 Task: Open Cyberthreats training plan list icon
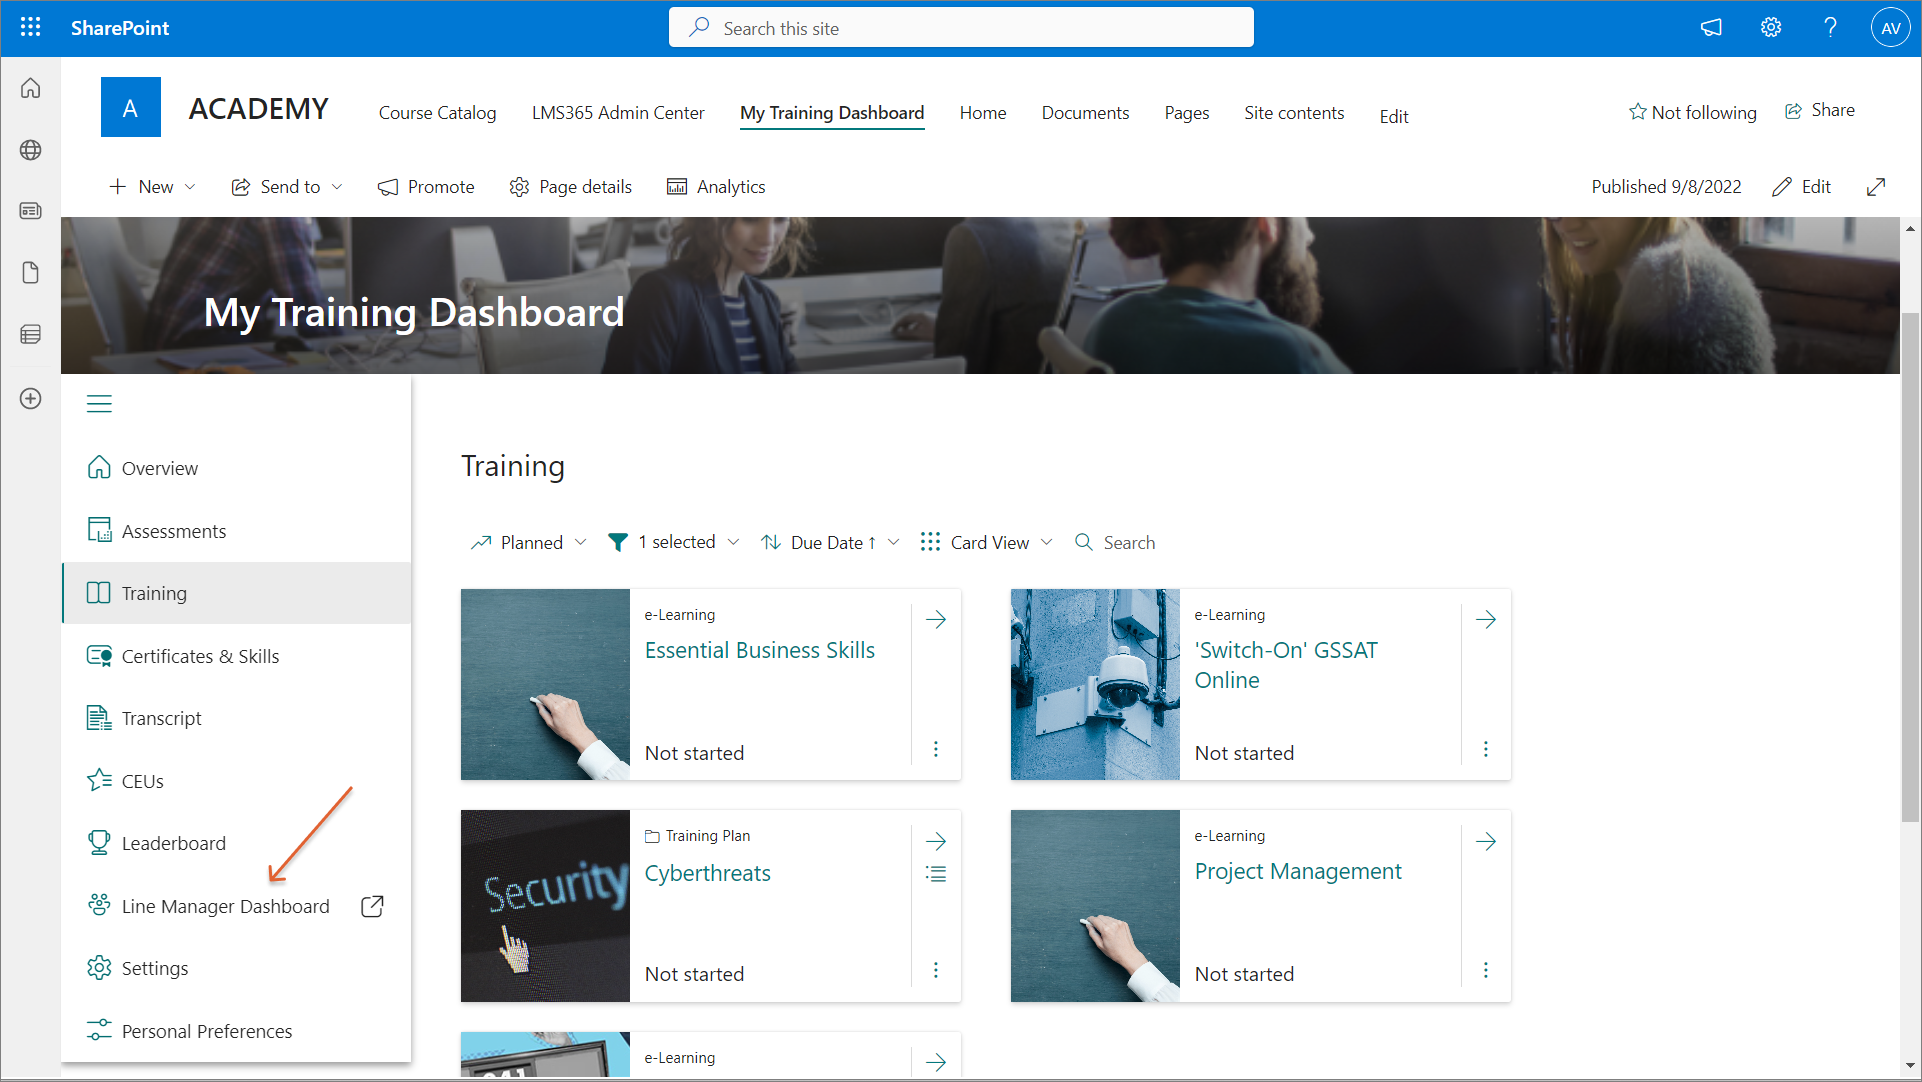936,874
